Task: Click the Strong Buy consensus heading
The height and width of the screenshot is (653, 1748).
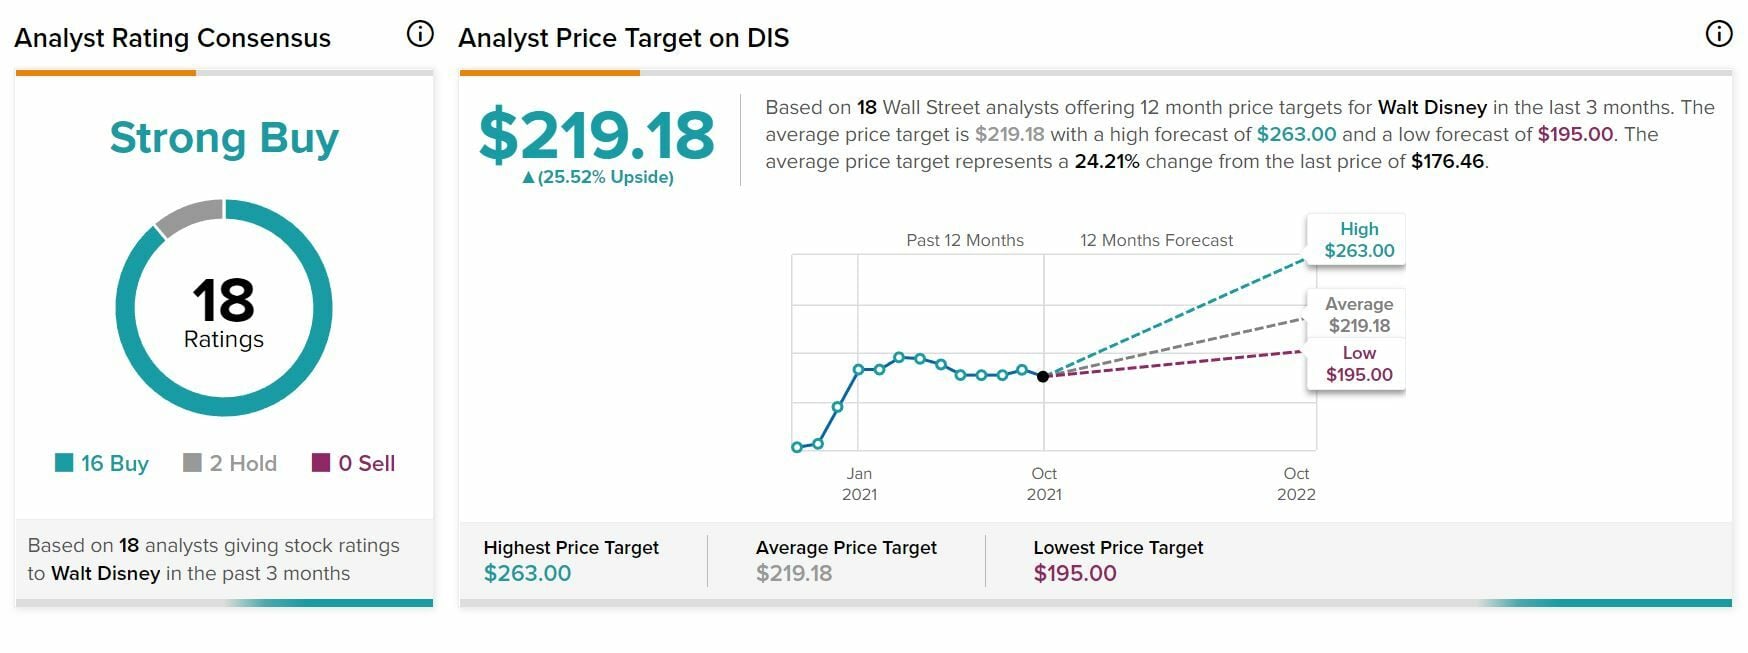Action: (224, 138)
